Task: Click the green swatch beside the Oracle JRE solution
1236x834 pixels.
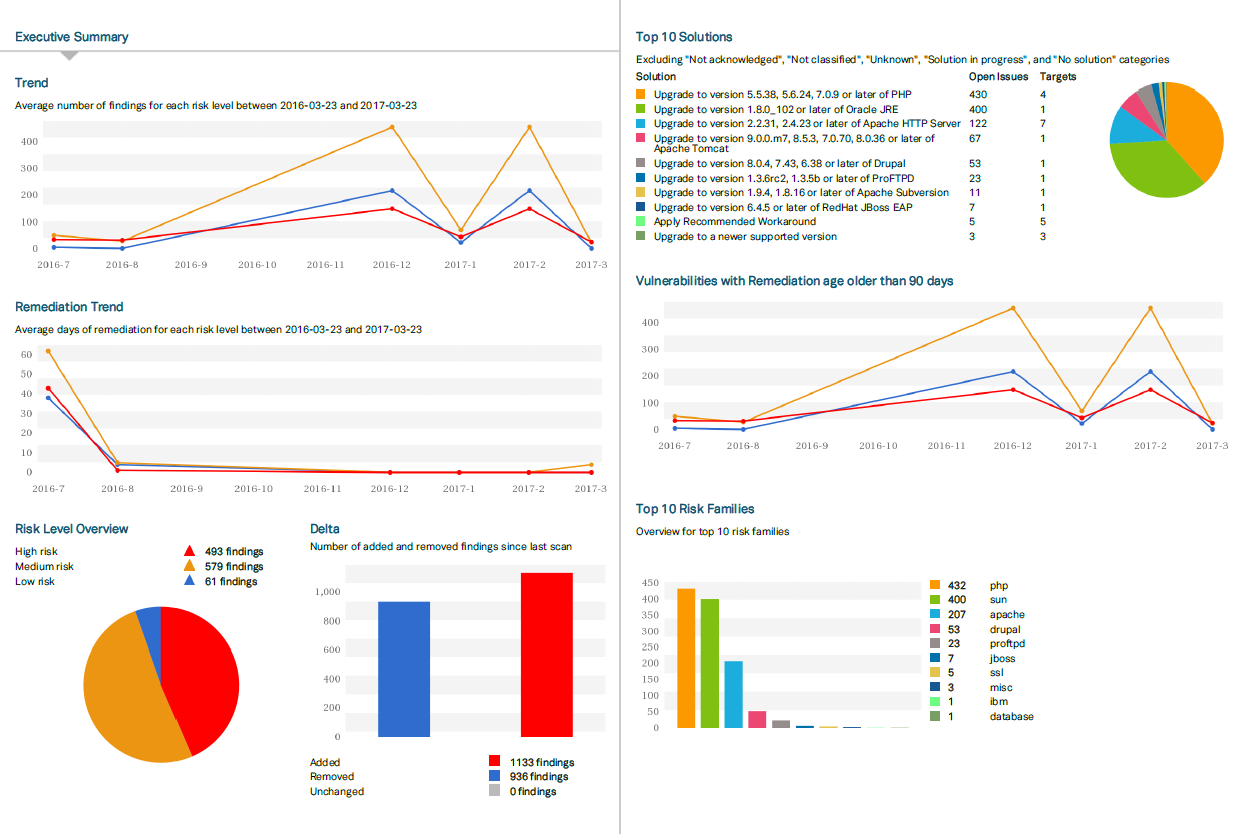Action: point(641,109)
